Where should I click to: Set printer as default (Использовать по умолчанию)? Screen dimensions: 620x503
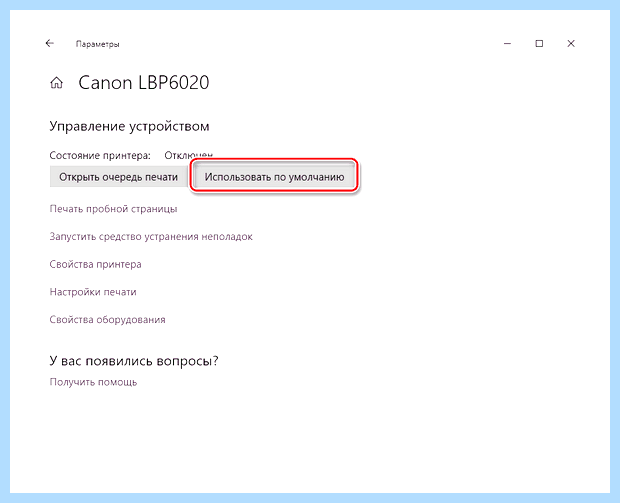[274, 177]
